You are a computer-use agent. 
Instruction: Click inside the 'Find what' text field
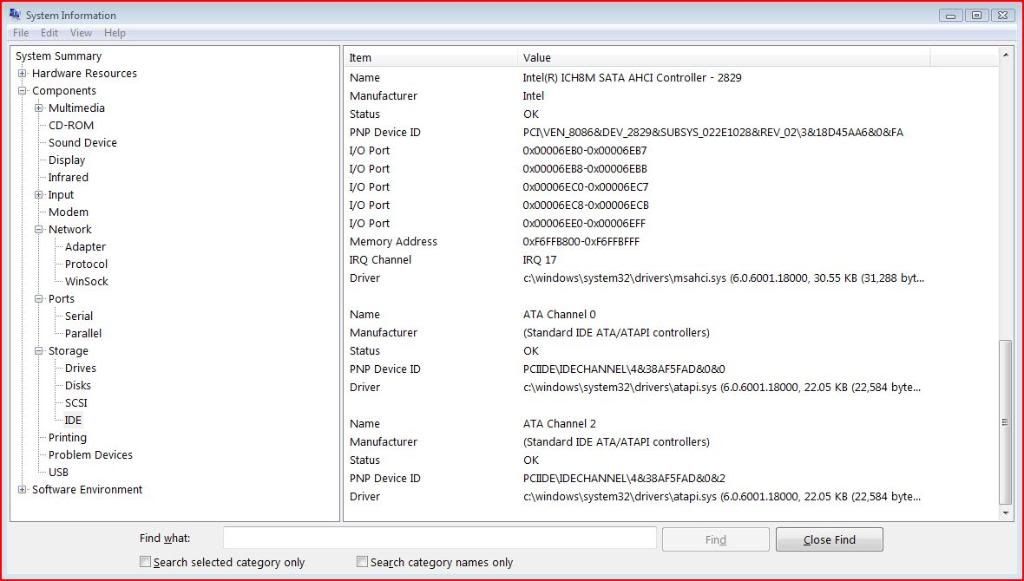[439, 539]
